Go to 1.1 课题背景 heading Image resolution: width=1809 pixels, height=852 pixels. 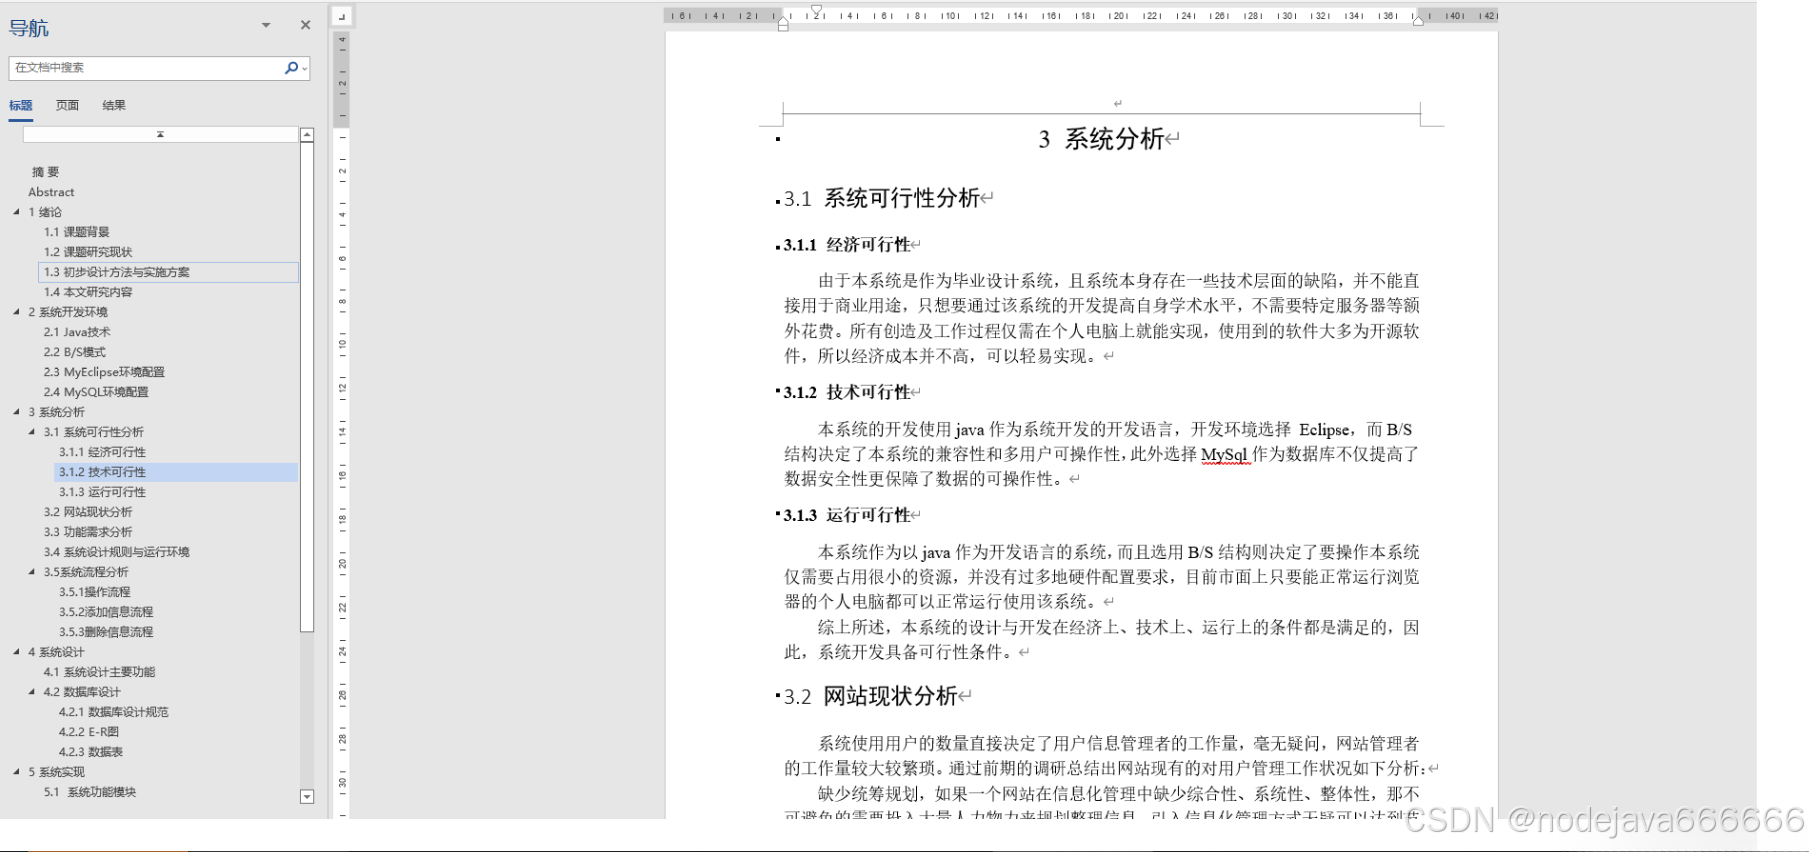tap(76, 232)
